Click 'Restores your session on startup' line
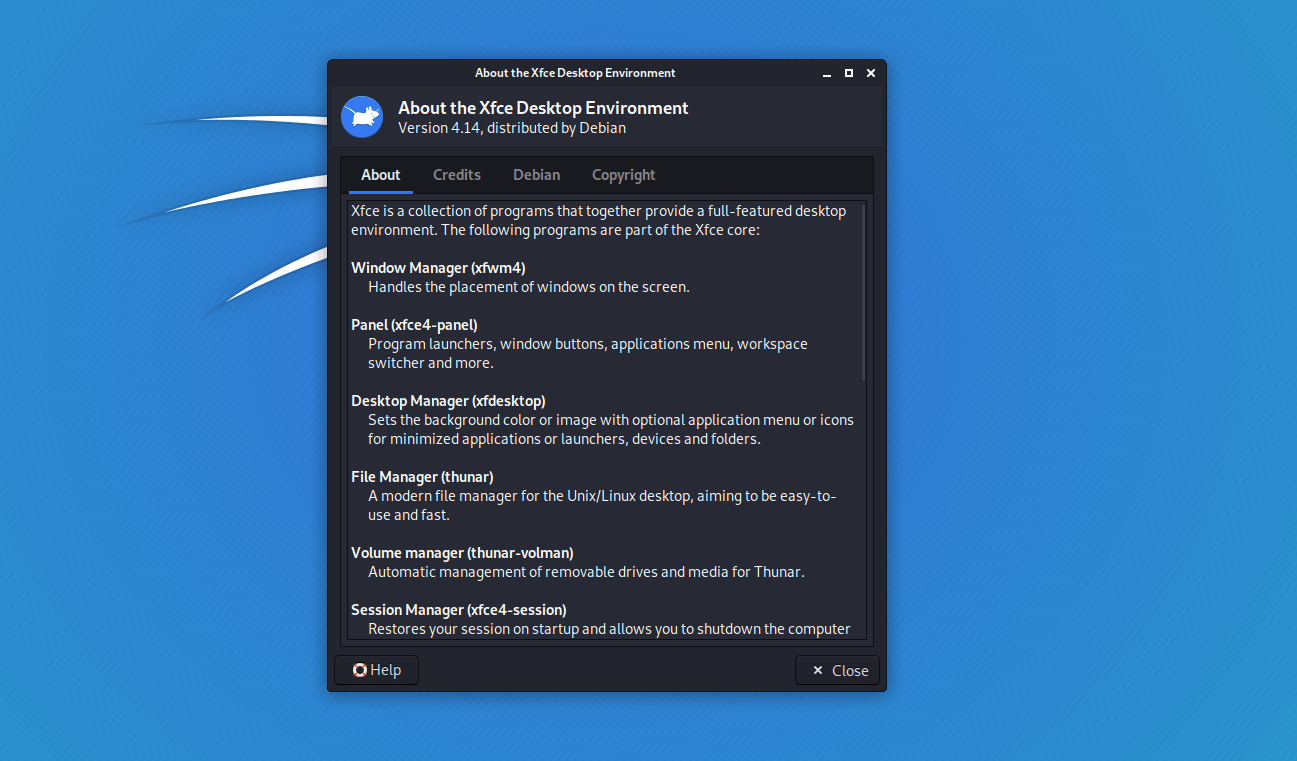 click(x=609, y=629)
